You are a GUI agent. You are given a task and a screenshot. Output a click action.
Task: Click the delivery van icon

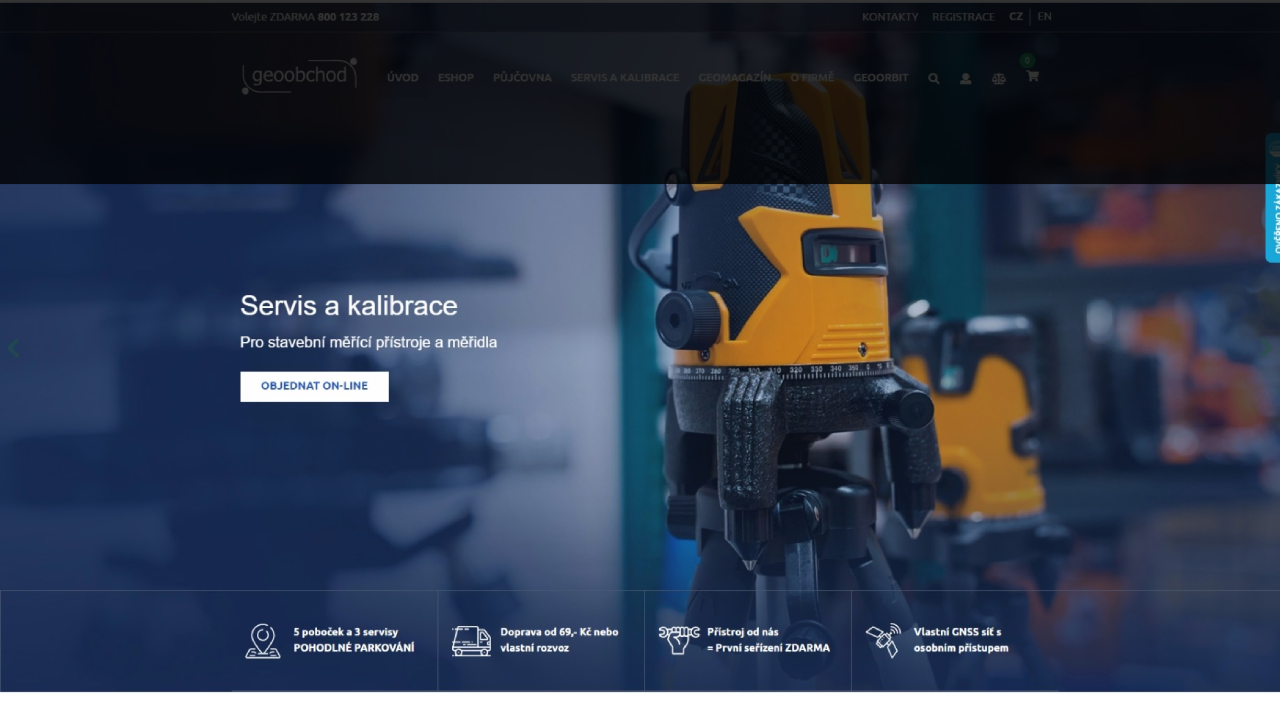[471, 641]
